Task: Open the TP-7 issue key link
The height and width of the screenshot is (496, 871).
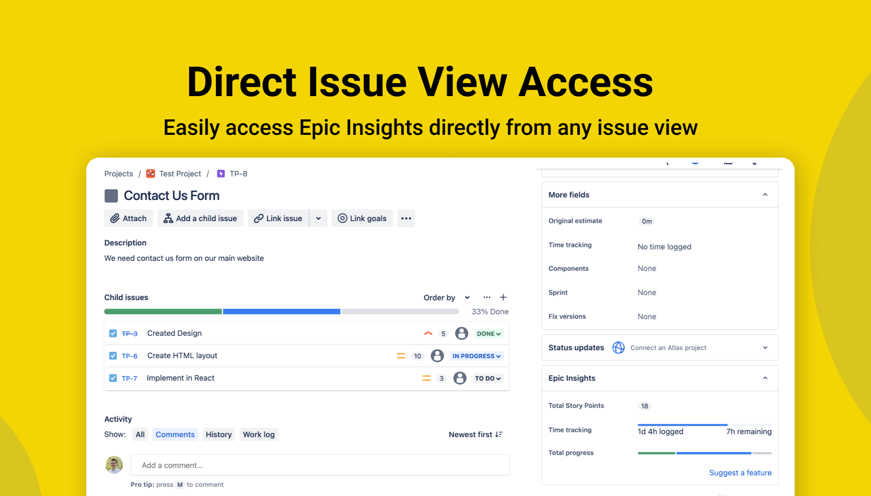Action: tap(129, 378)
